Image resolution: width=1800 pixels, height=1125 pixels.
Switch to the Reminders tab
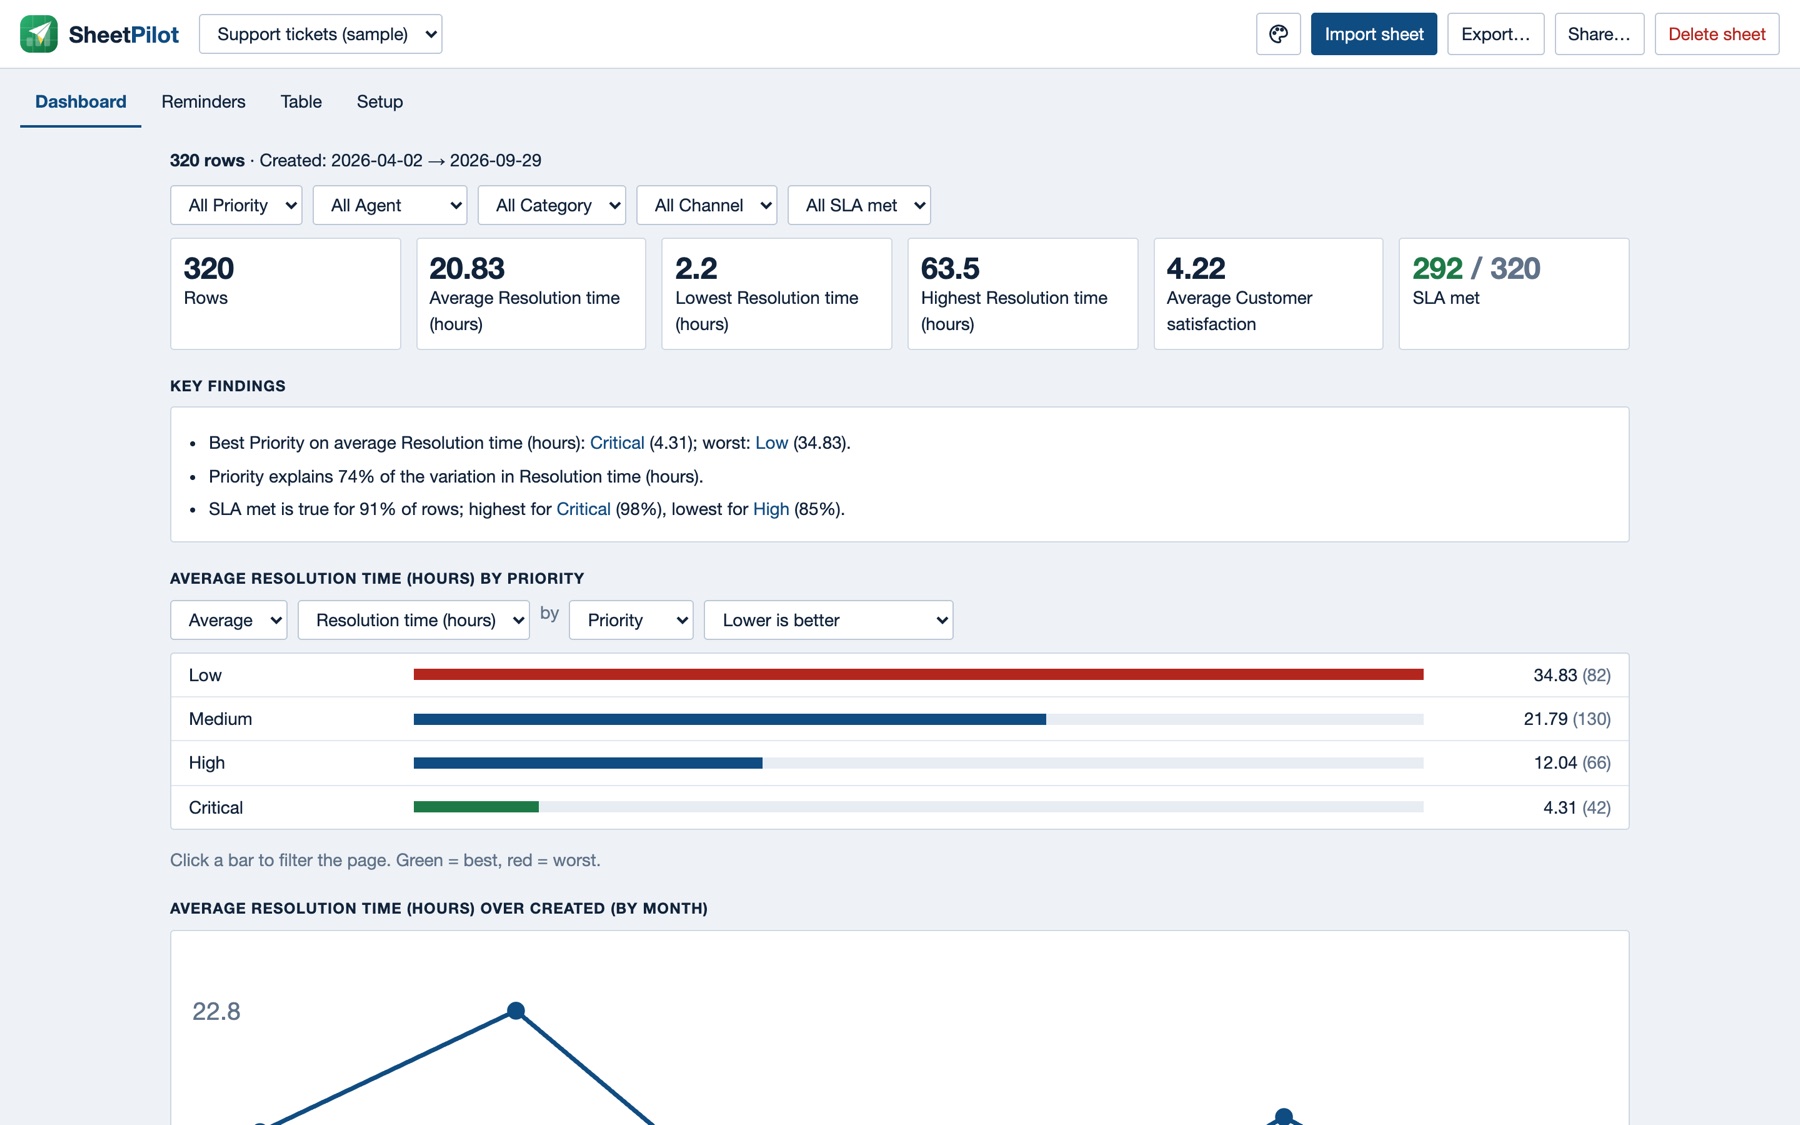(x=203, y=102)
